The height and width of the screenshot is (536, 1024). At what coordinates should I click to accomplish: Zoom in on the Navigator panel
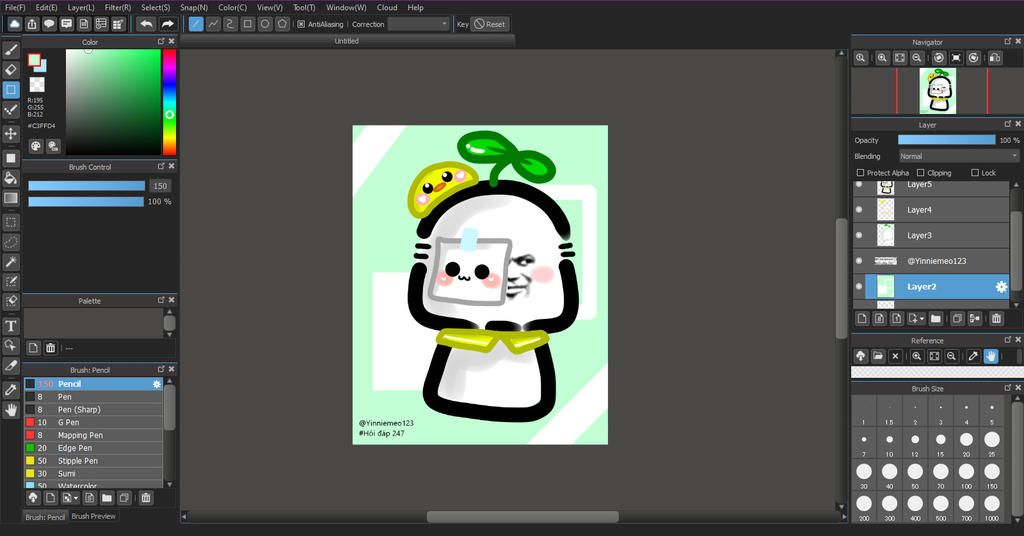coord(882,58)
